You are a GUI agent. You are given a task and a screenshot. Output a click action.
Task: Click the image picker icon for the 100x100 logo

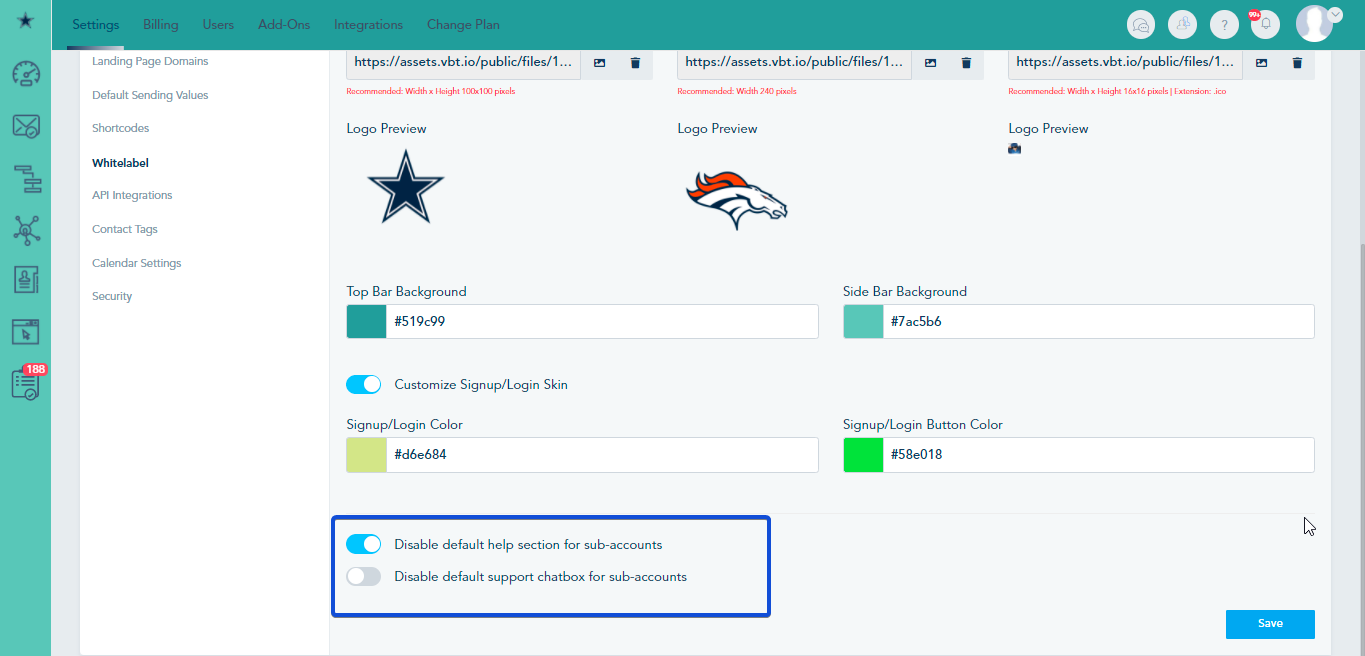coord(599,62)
